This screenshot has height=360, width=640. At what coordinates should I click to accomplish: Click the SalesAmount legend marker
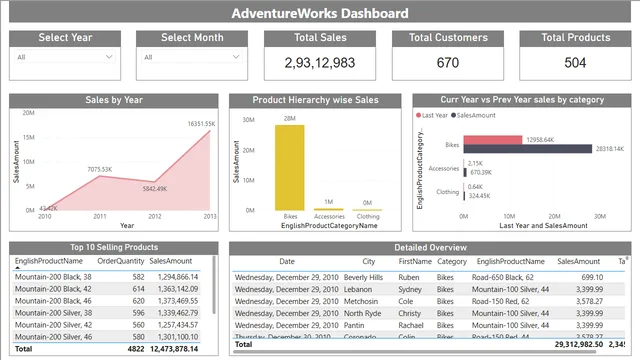pyautogui.click(x=453, y=115)
